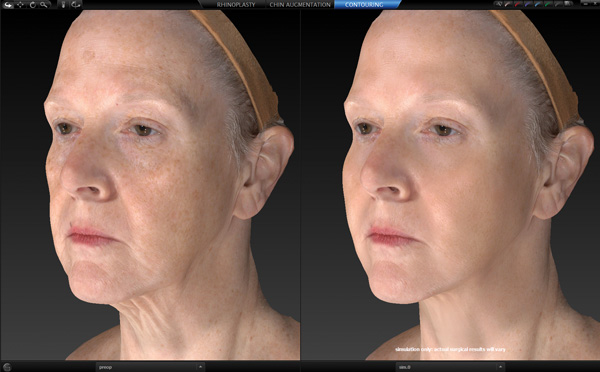This screenshot has width=600, height=372.
Task: Pick the gray brush stroke swatch
Action: (558, 4)
